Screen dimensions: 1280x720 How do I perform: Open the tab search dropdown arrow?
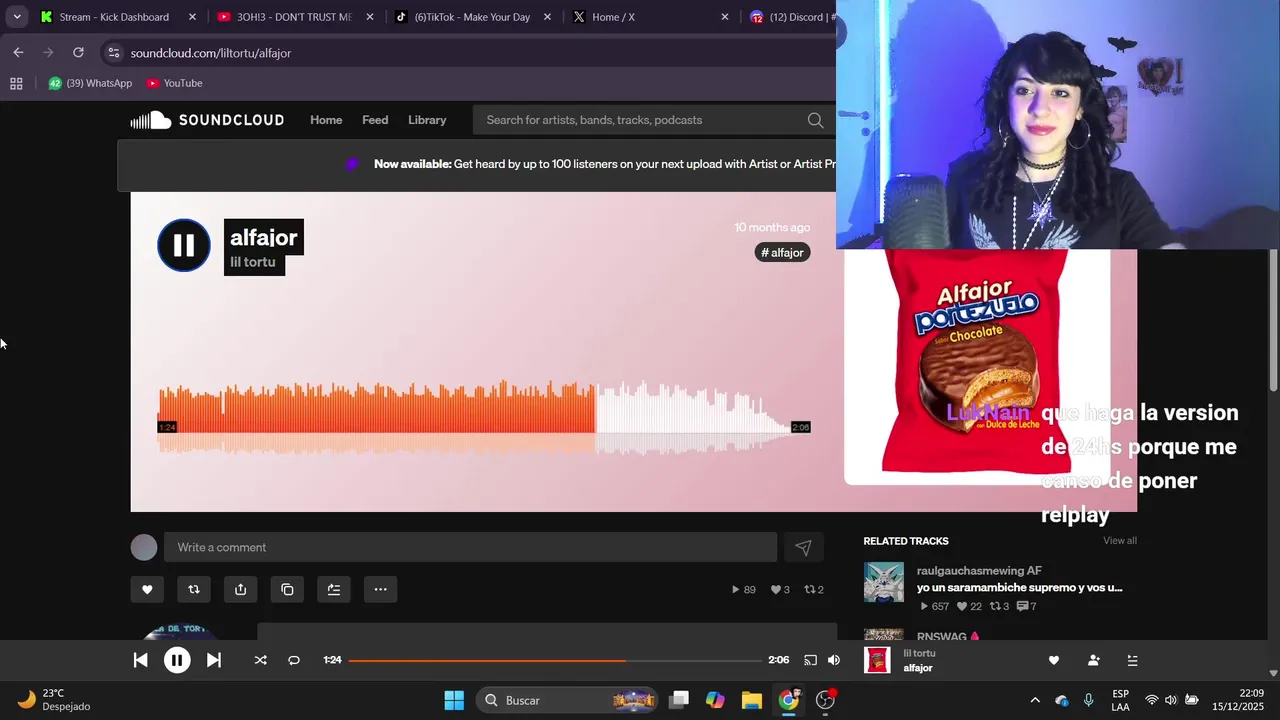point(16,17)
